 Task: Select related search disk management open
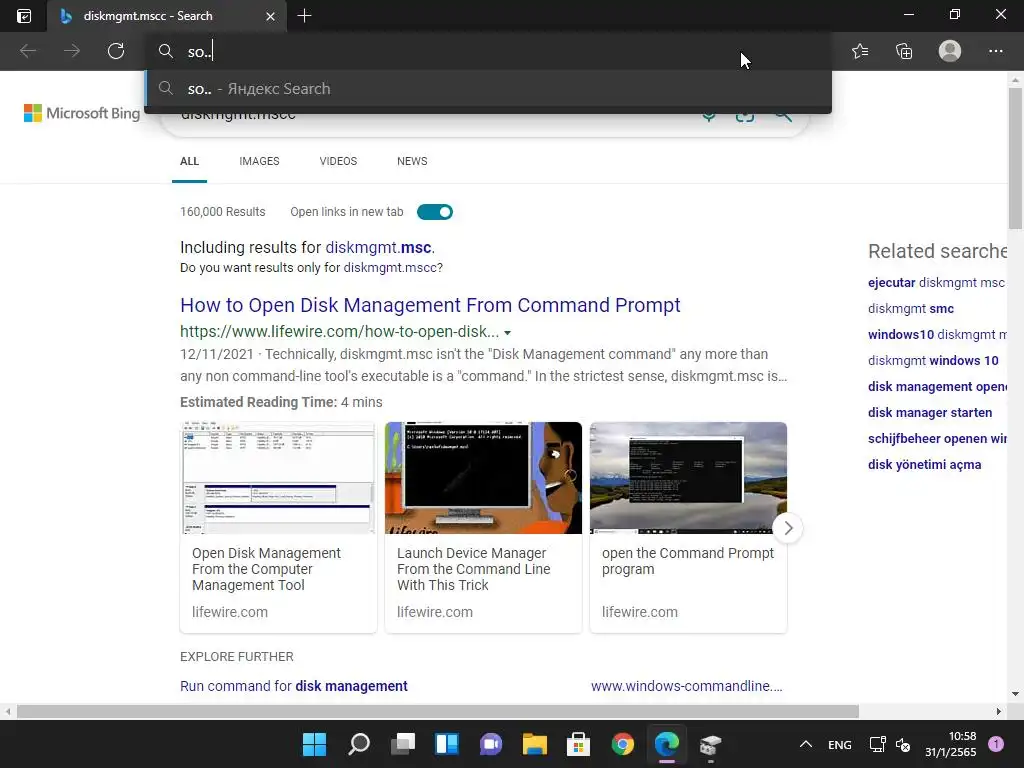tap(936, 387)
